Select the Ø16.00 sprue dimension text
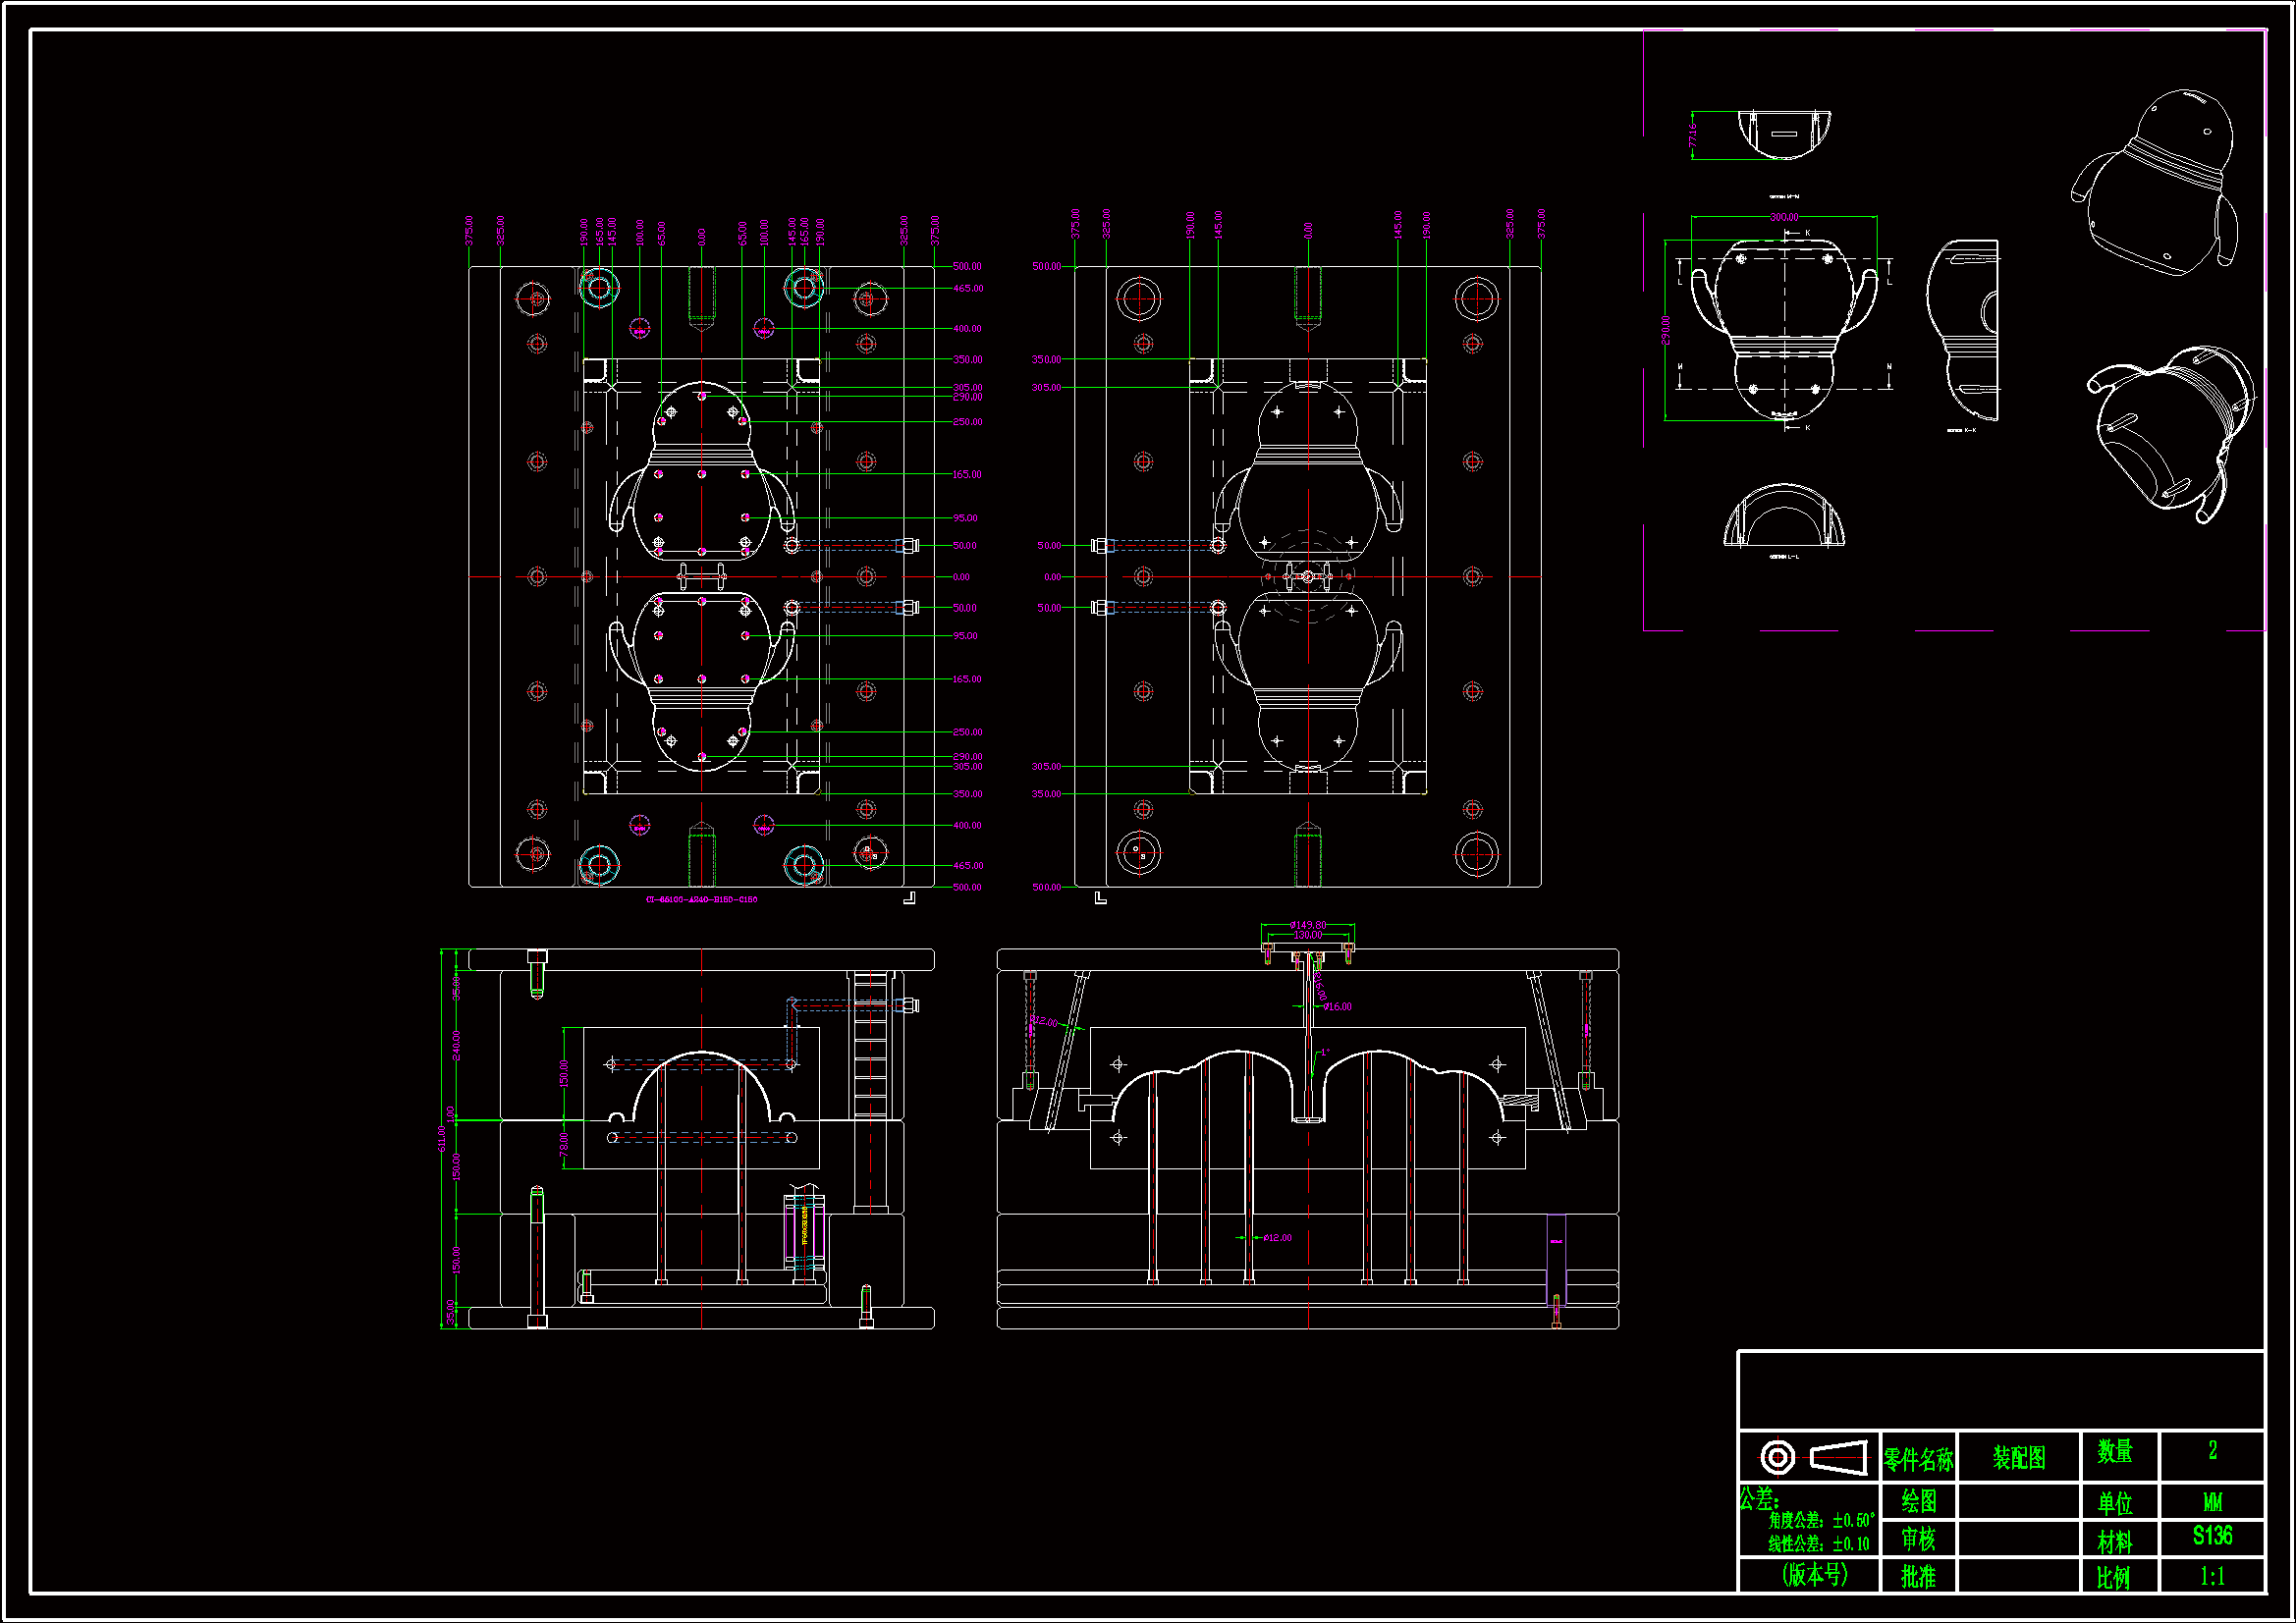 pos(1338,1006)
